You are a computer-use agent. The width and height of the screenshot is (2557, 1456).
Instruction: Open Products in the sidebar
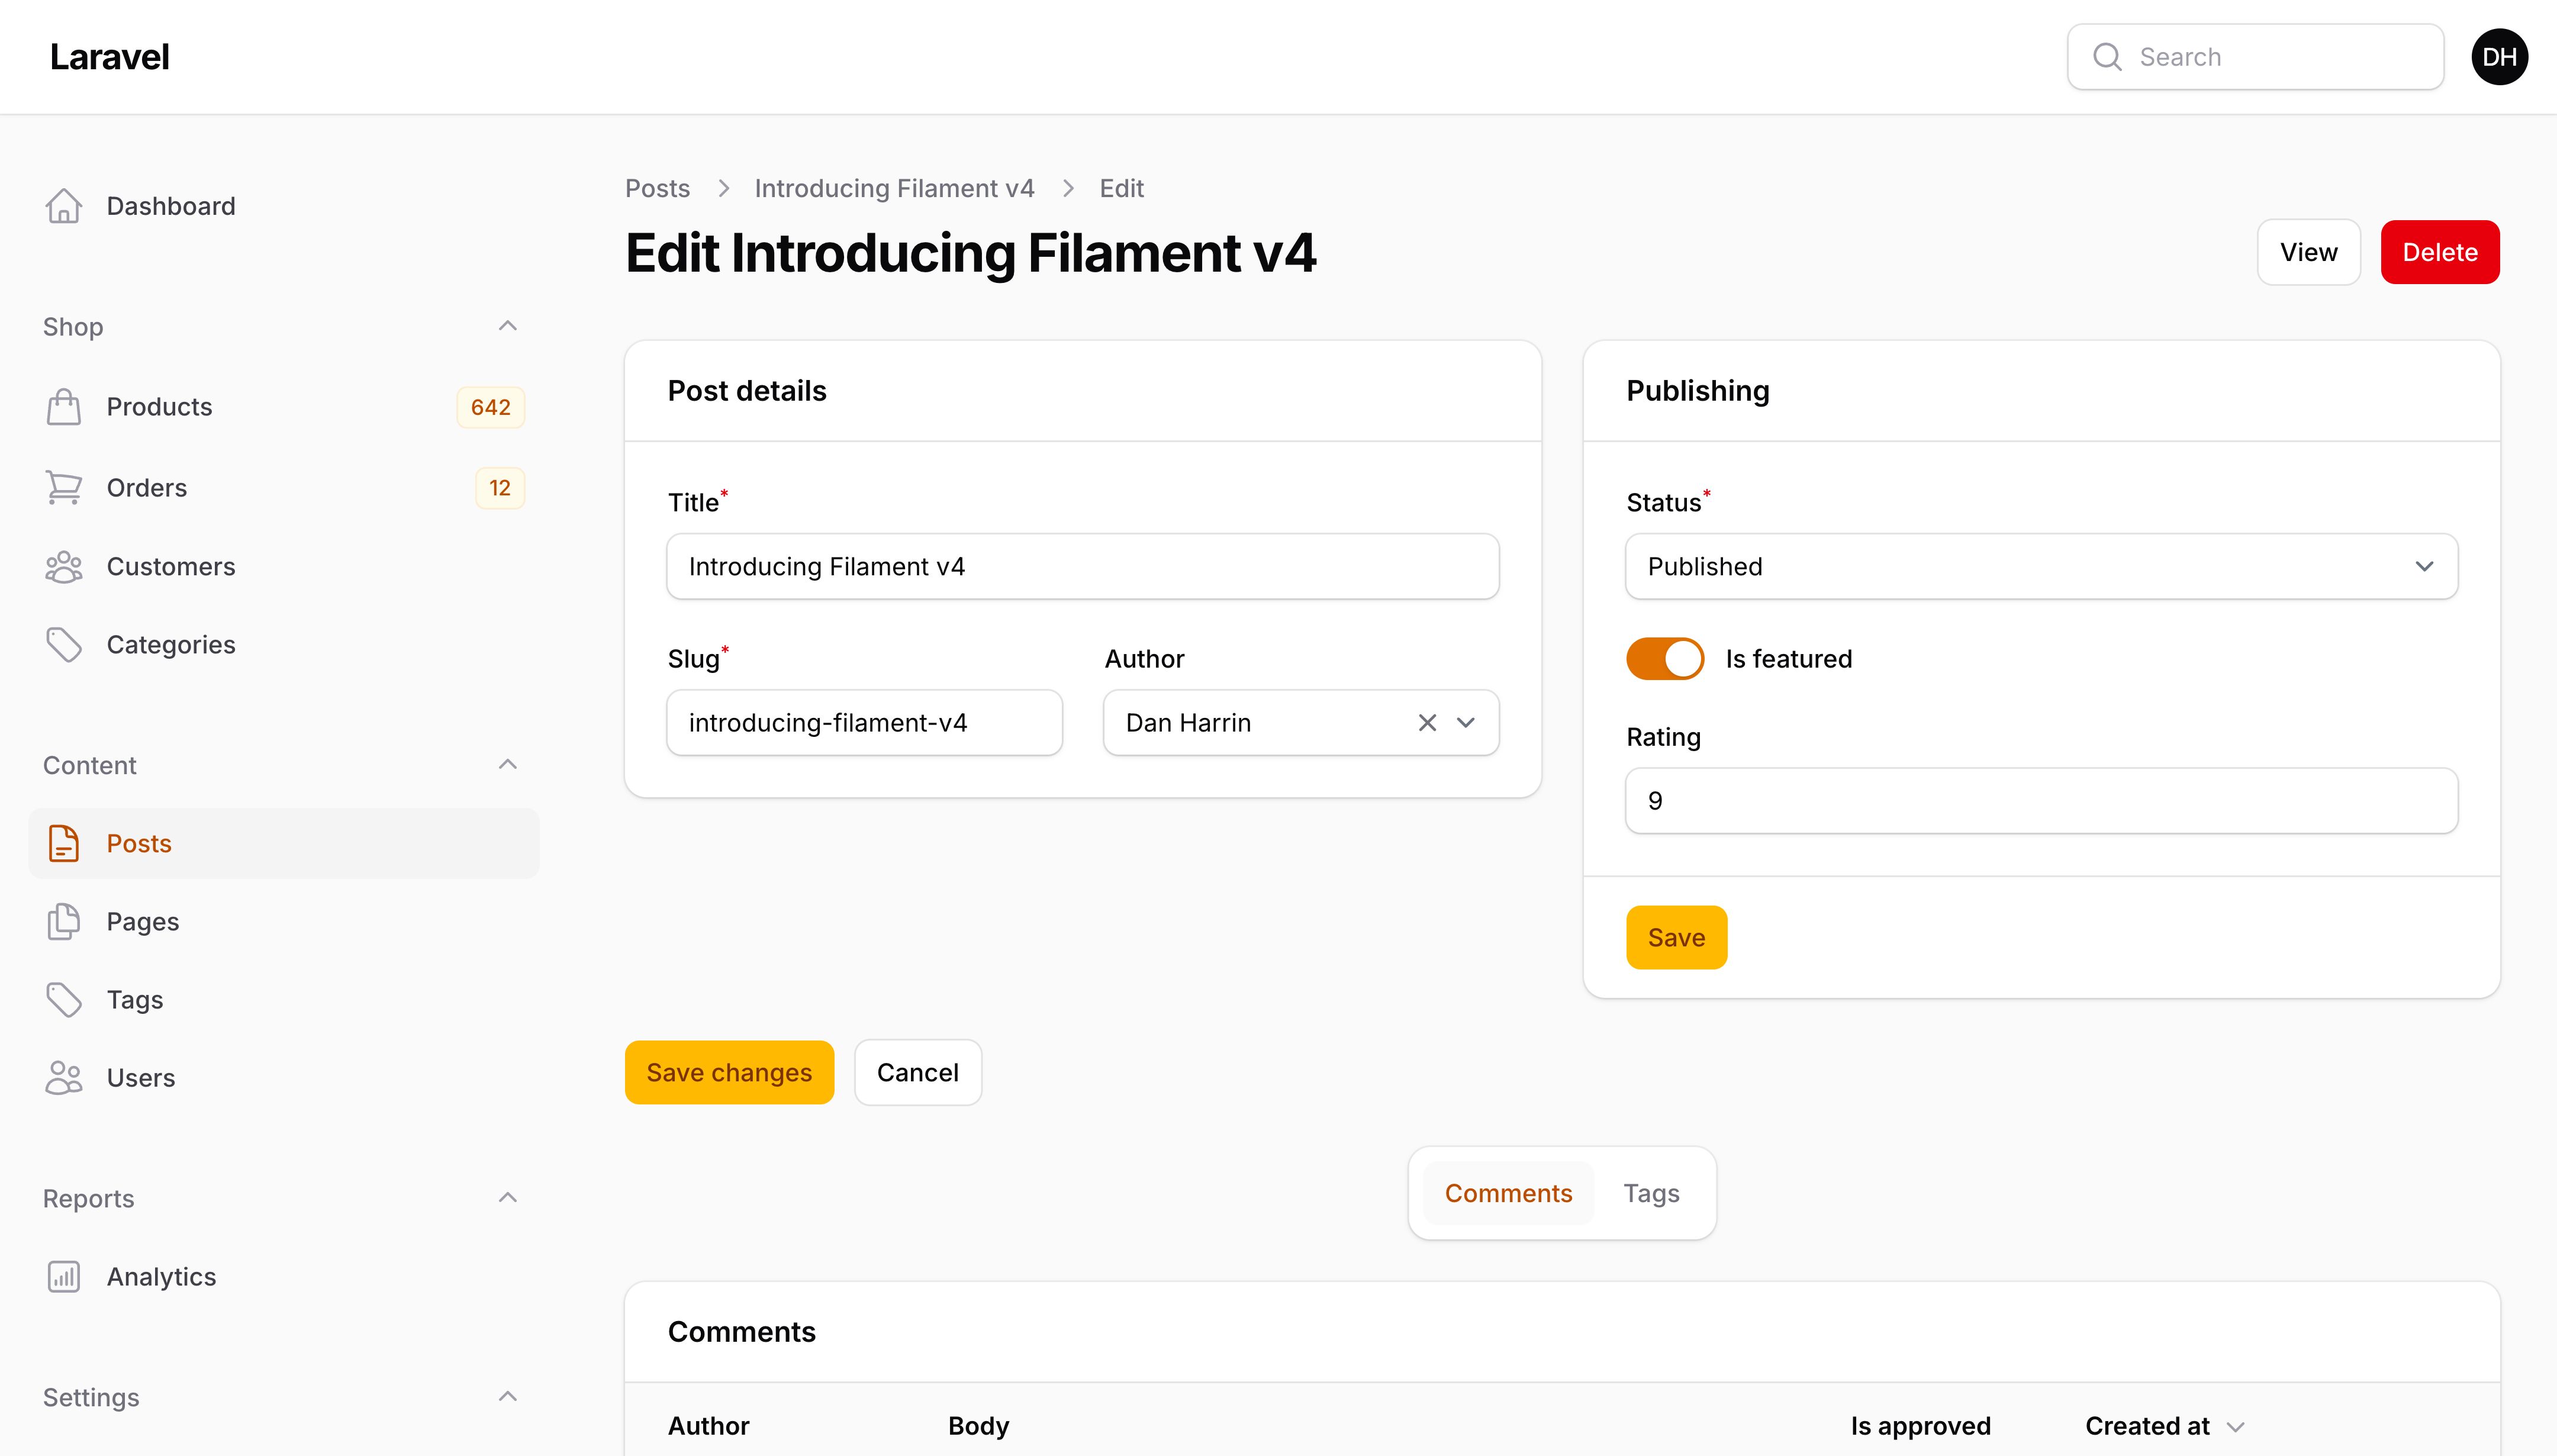point(284,407)
